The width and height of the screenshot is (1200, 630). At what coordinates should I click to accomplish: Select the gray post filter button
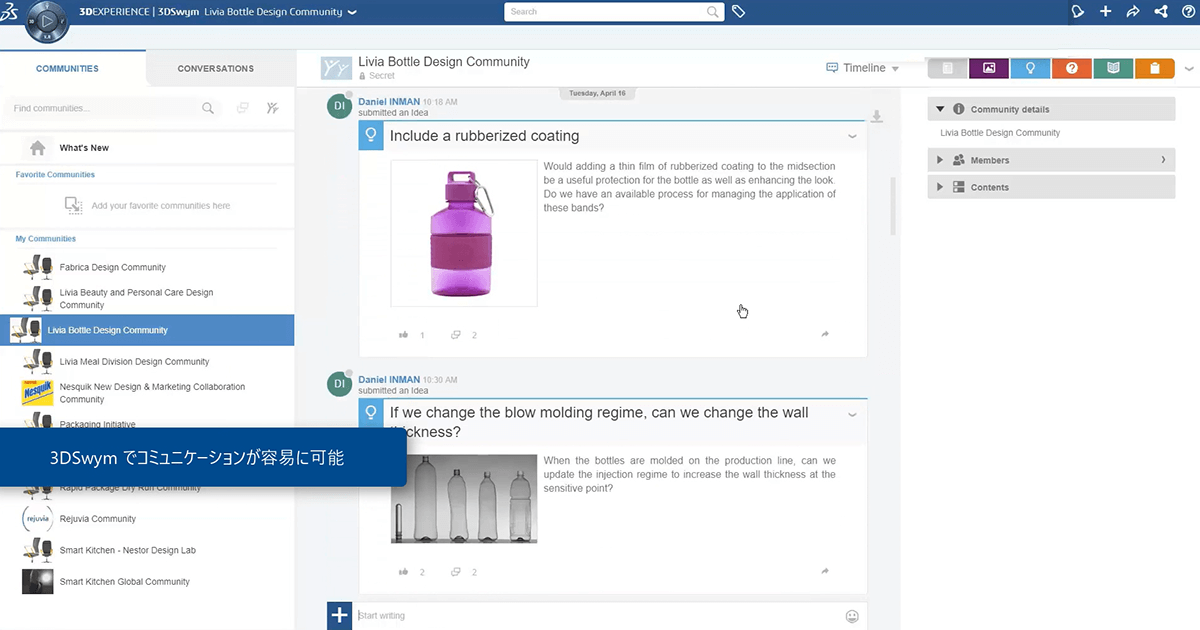coord(946,68)
